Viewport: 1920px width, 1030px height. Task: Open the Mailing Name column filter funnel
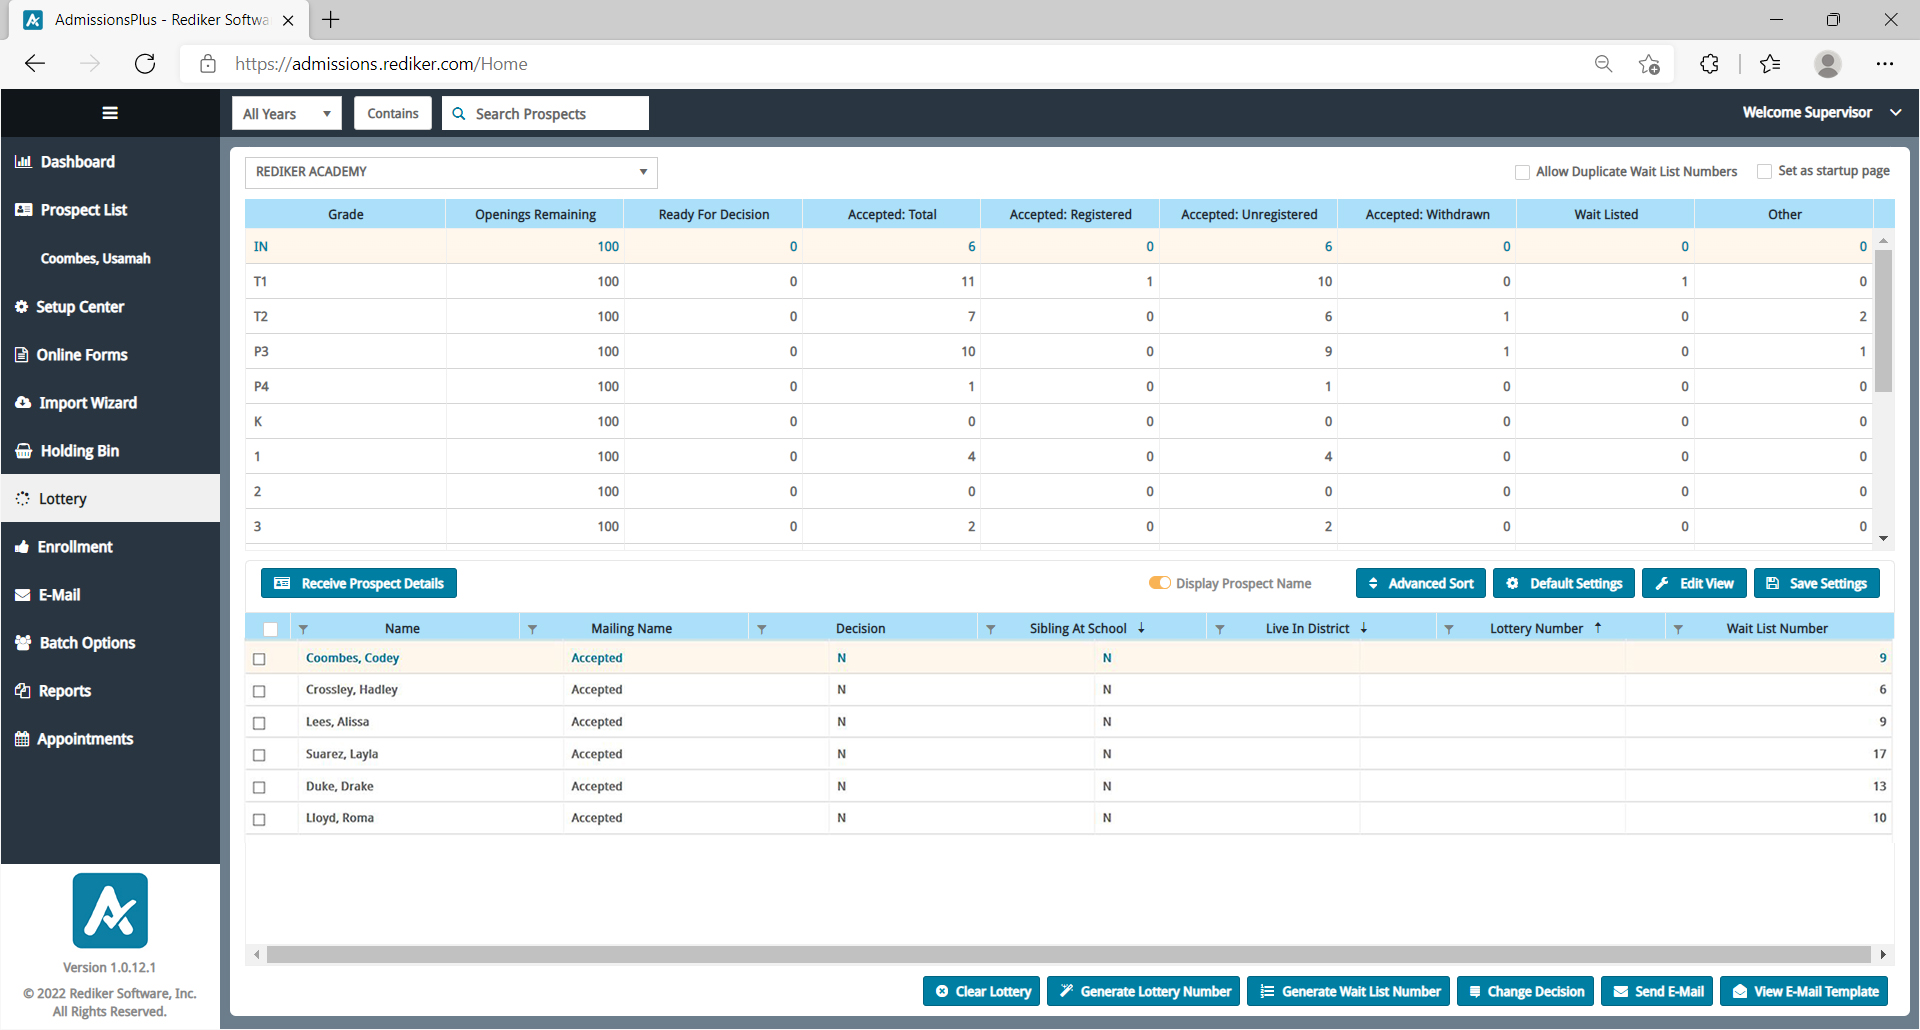click(532, 629)
